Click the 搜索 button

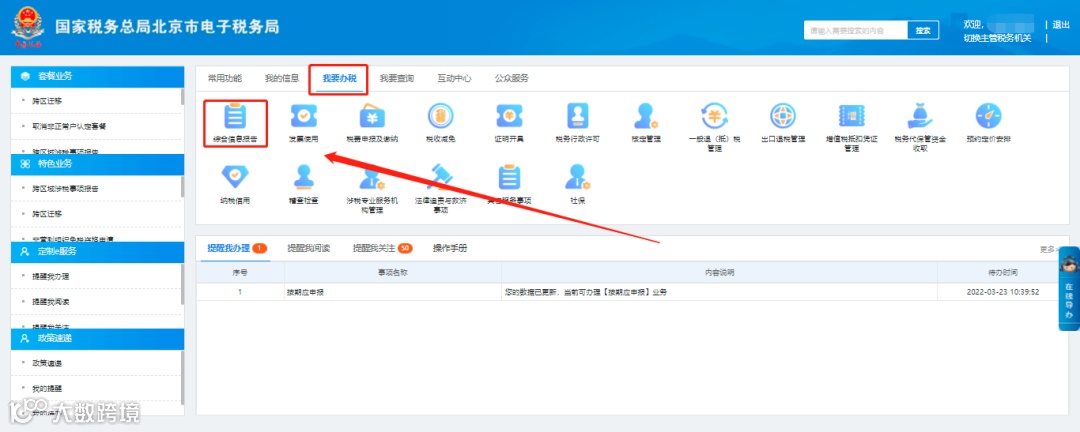click(923, 30)
